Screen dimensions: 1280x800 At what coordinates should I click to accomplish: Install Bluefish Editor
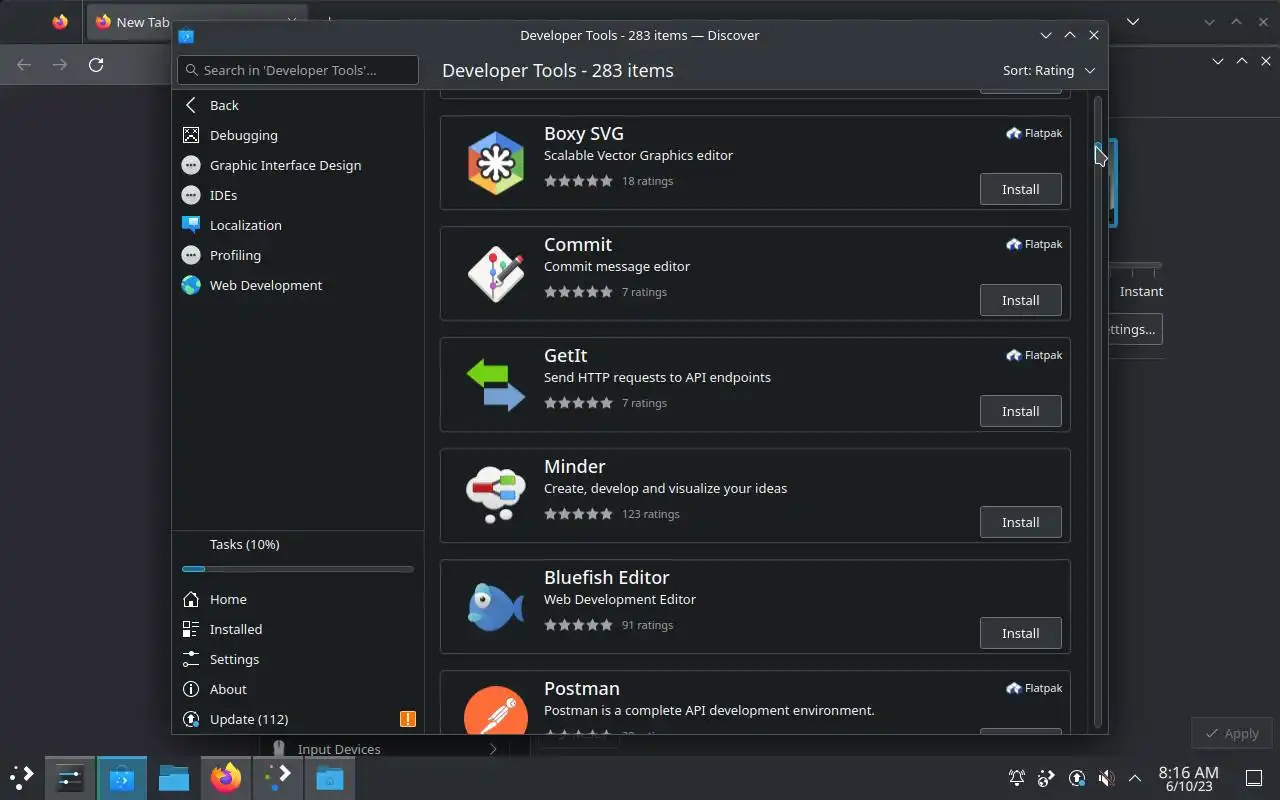click(1020, 633)
